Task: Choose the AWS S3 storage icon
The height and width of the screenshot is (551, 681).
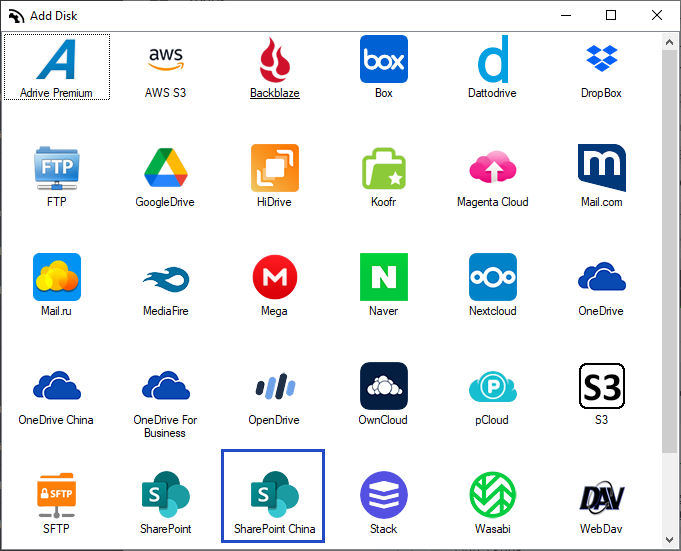Action: pos(166,59)
